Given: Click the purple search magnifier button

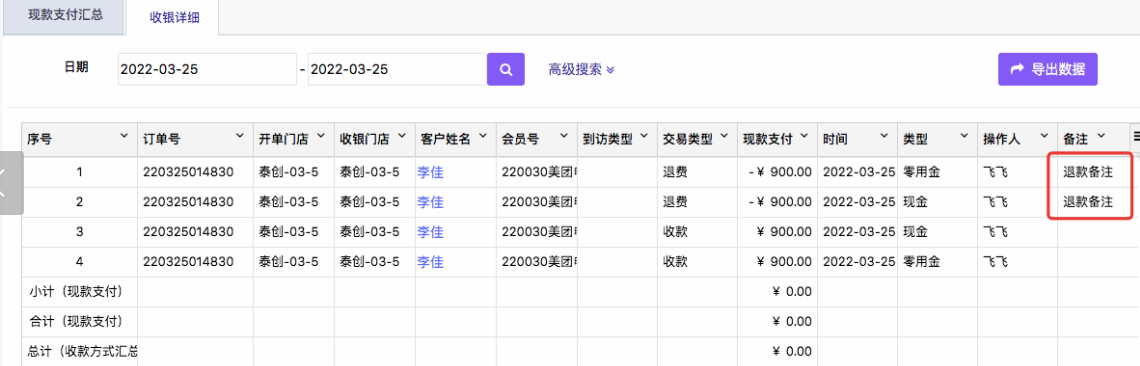Looking at the screenshot, I should (x=506, y=70).
